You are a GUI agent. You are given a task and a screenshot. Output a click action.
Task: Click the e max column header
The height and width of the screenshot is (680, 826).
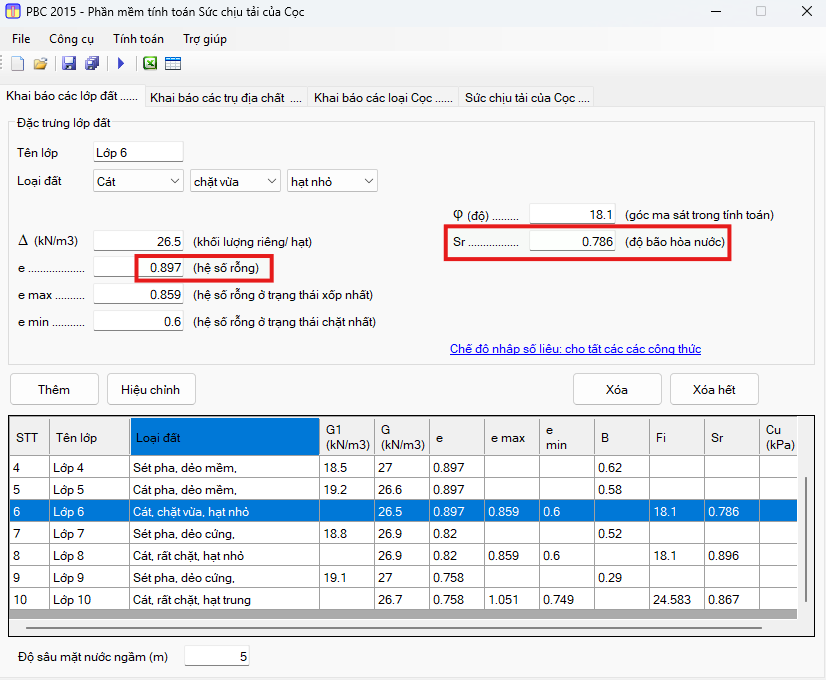coord(512,437)
